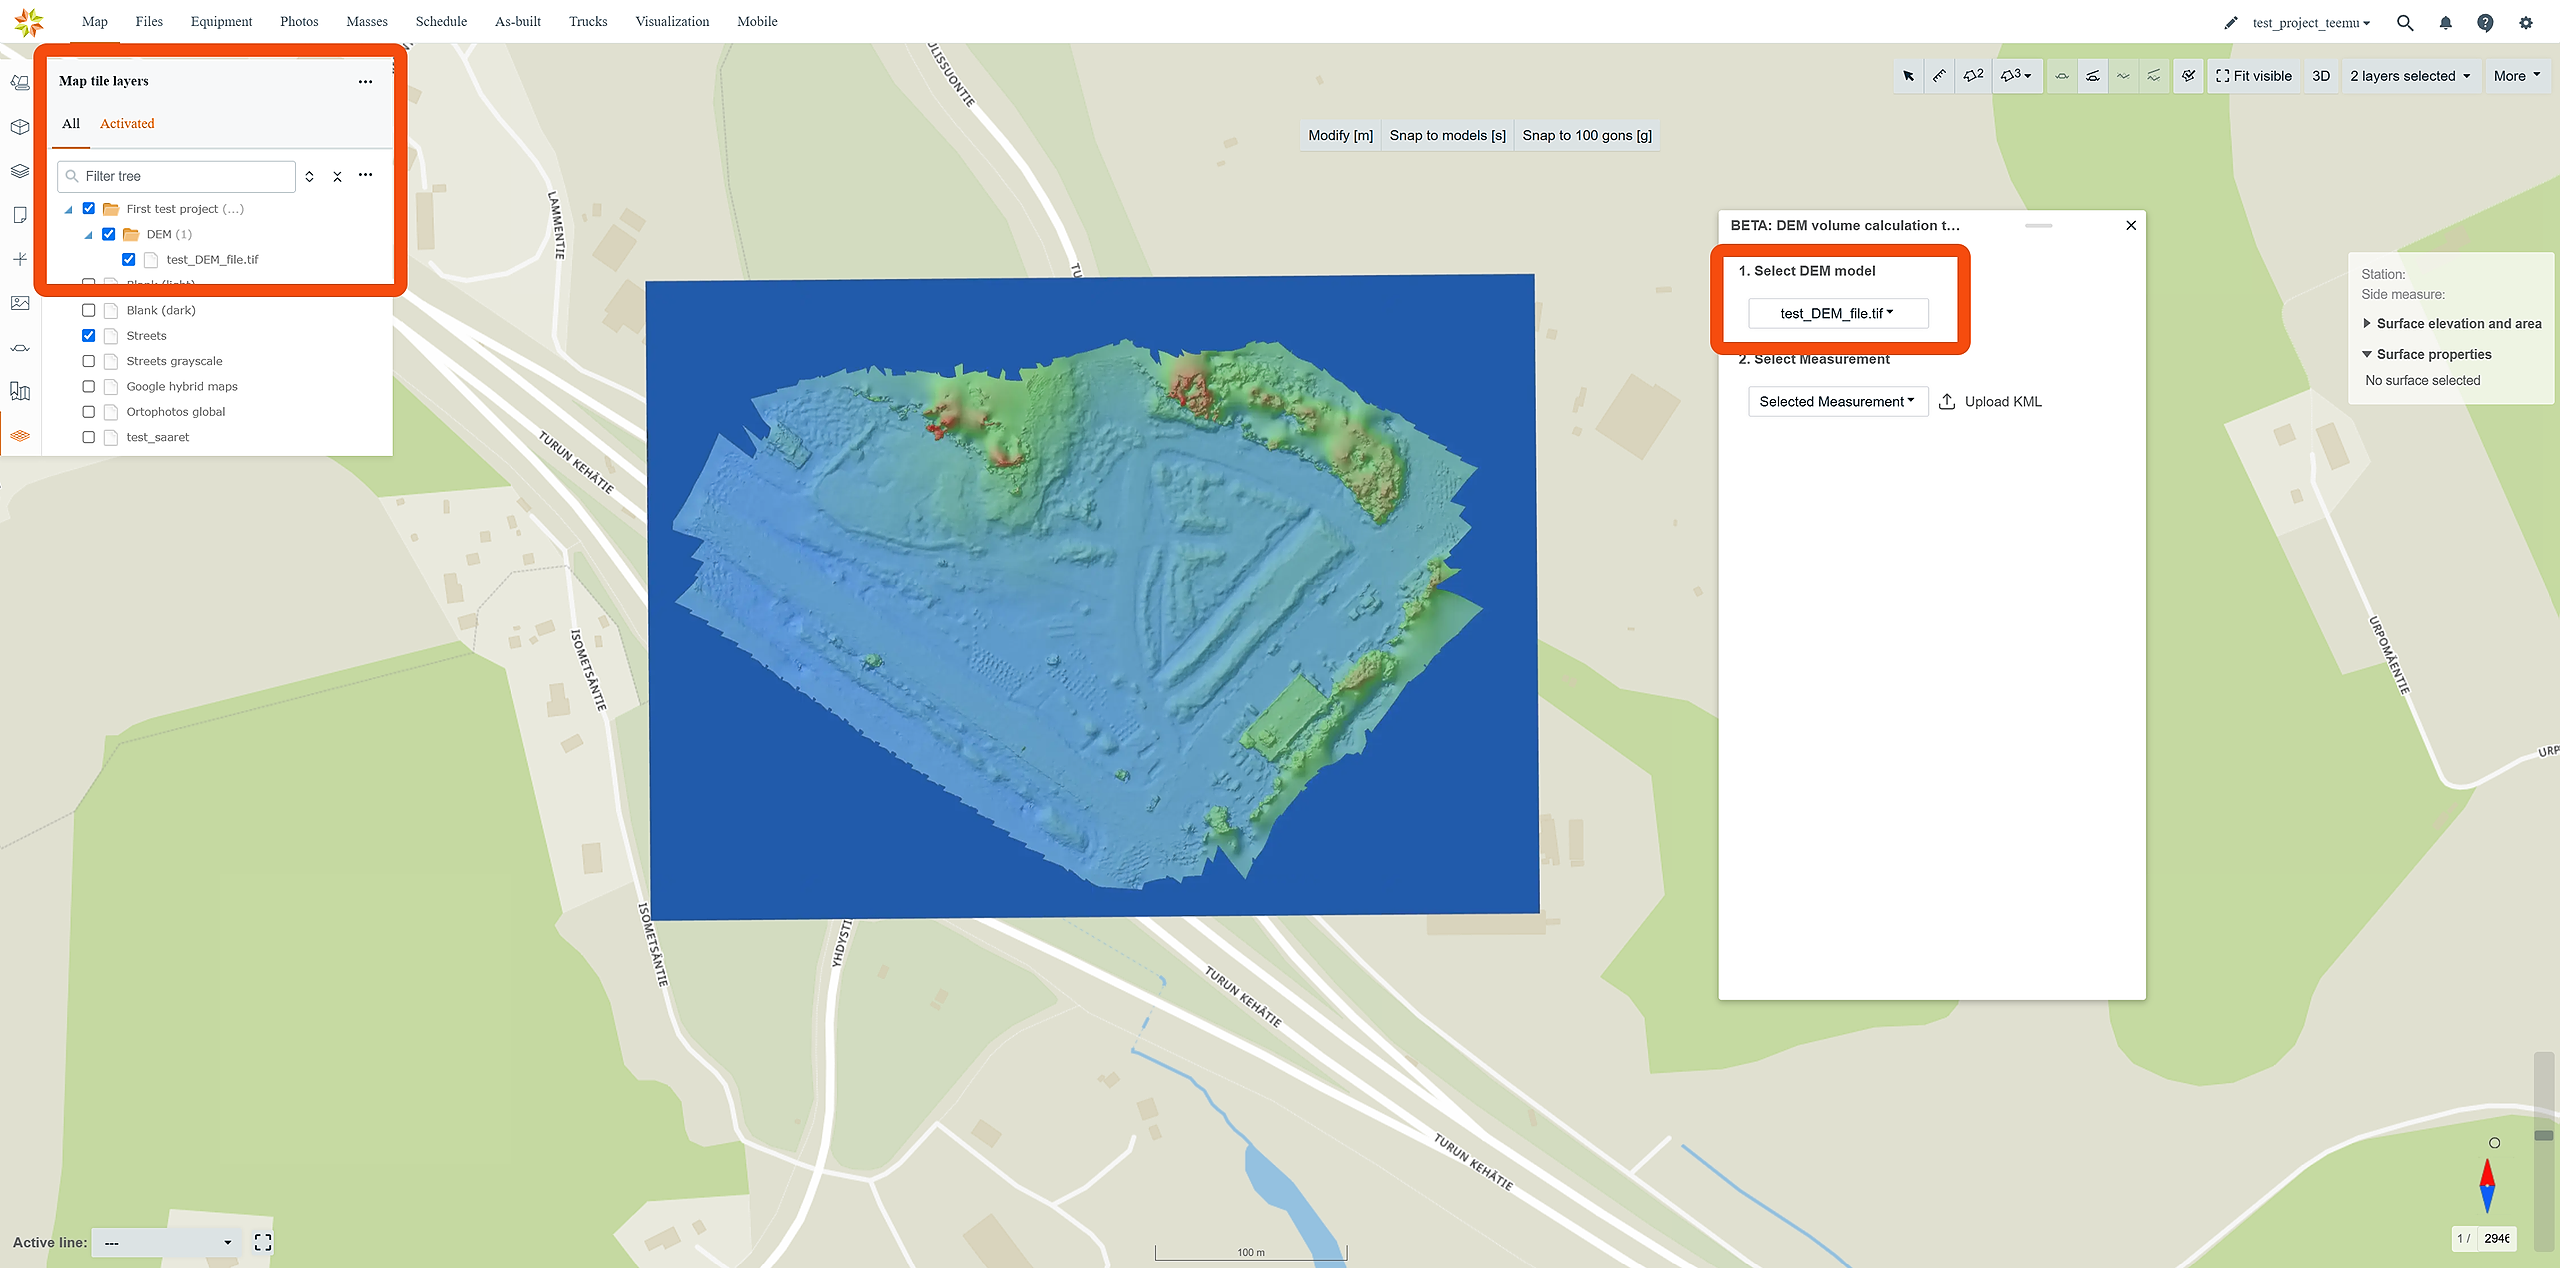The height and width of the screenshot is (1268, 2560).
Task: Open test_DEM_file.tif model dropdown
Action: [x=1837, y=313]
